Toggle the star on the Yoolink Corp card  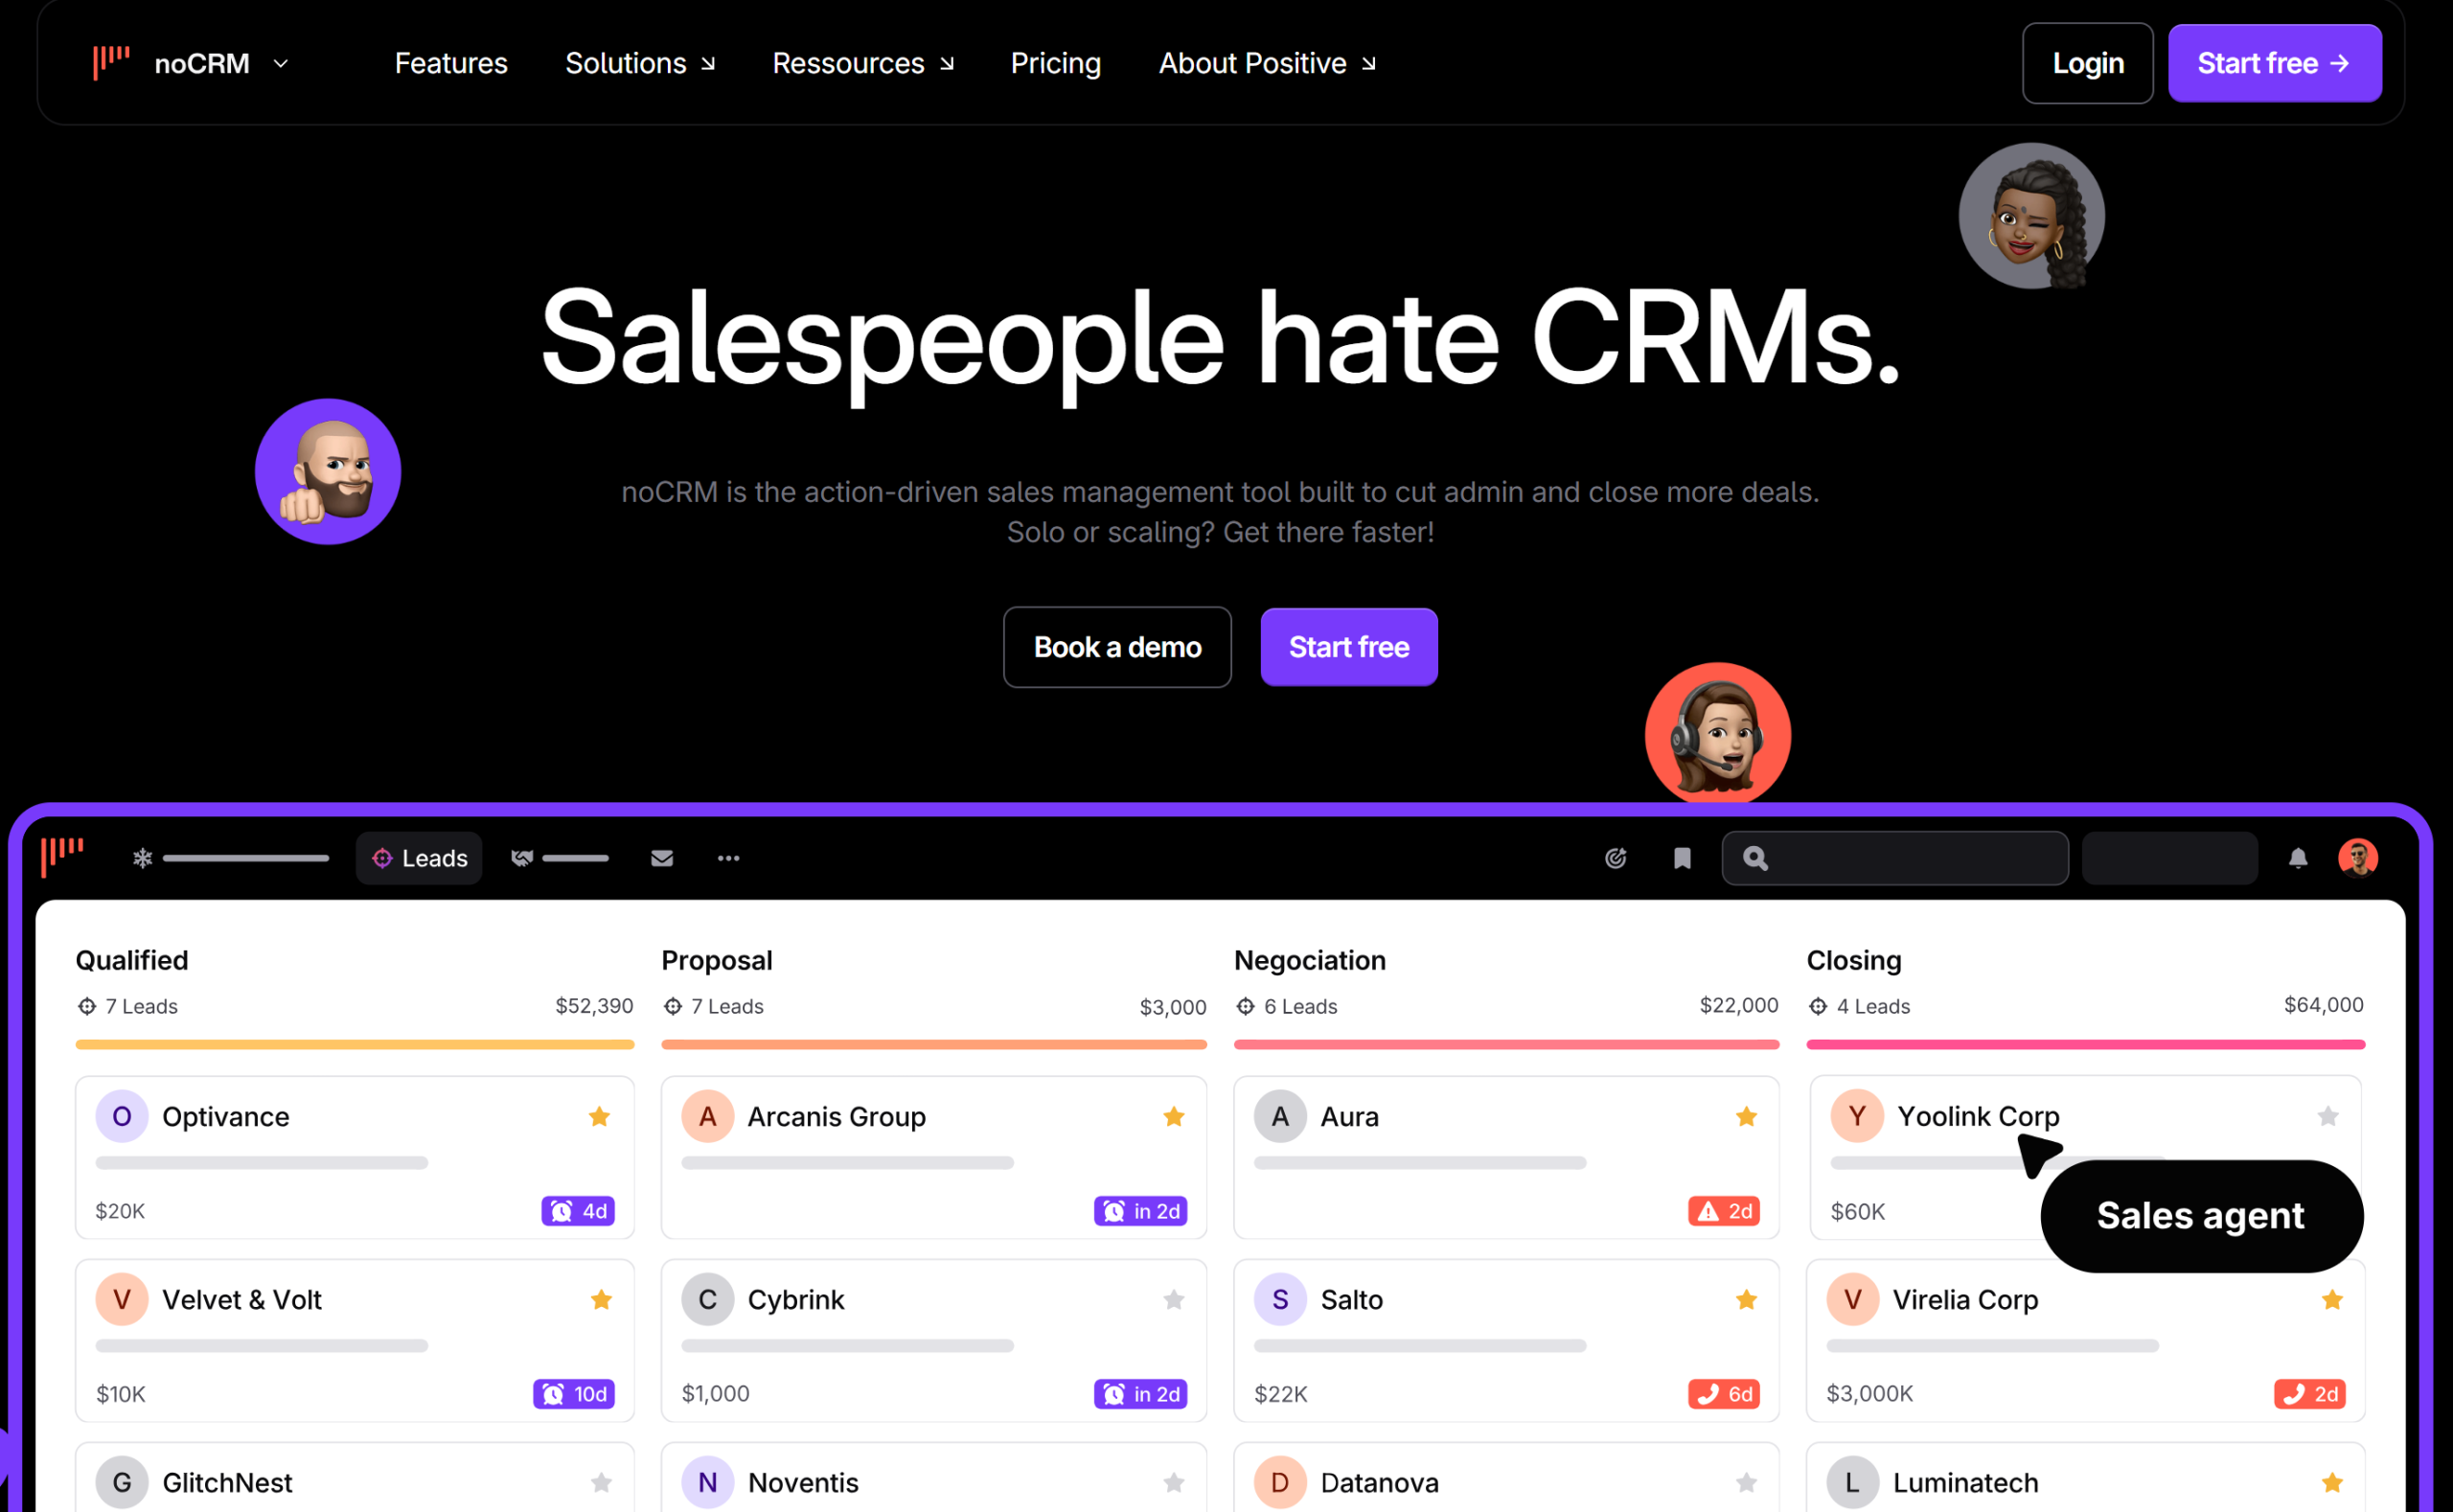2328,1116
